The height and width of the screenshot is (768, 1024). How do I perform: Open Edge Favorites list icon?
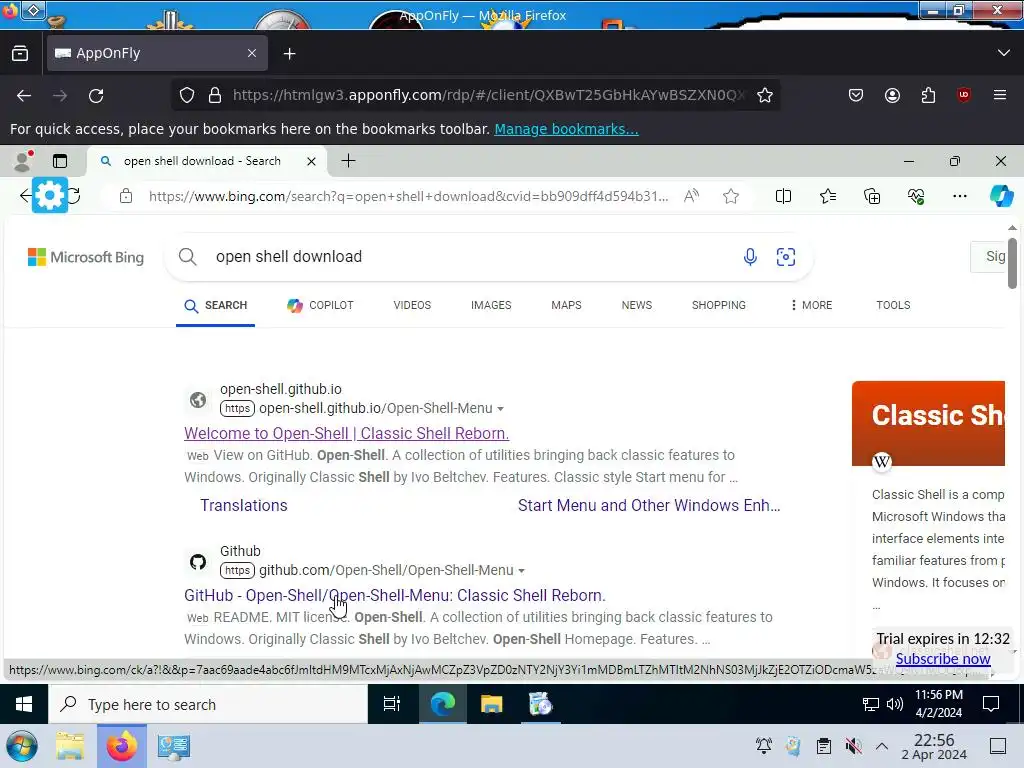pos(827,196)
